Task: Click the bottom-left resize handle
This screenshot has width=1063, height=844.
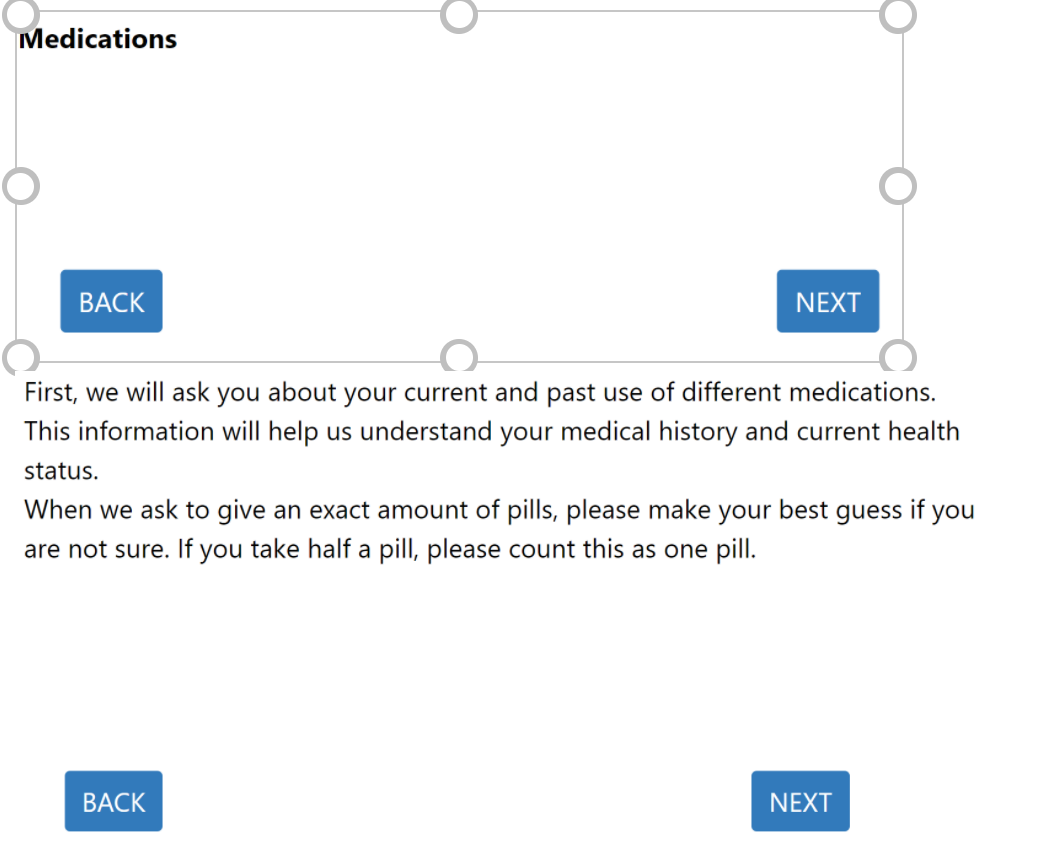Action: click(x=20, y=357)
